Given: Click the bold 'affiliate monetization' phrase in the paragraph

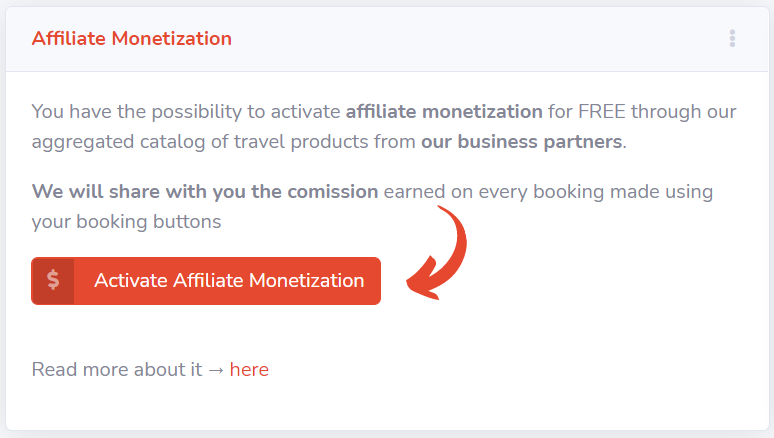Looking at the screenshot, I should pyautogui.click(x=444, y=112).
